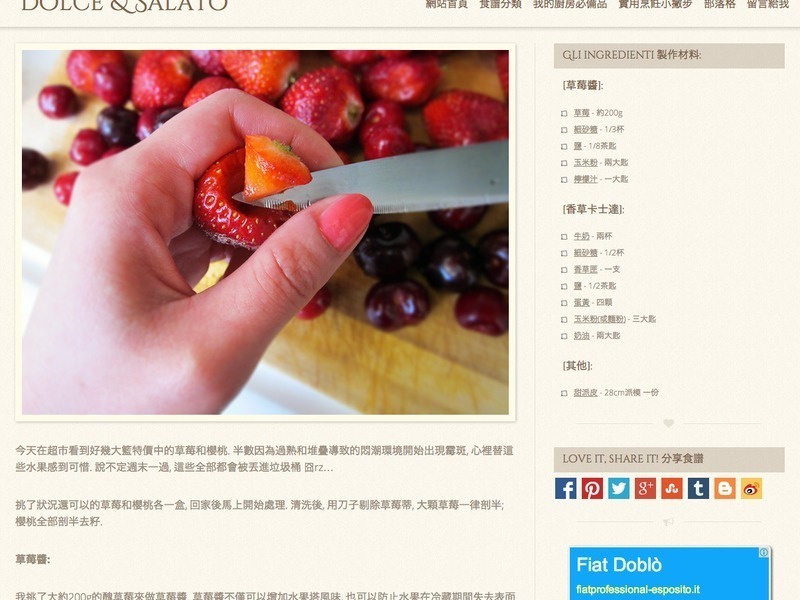Open the 部落格 menu item

click(719, 4)
